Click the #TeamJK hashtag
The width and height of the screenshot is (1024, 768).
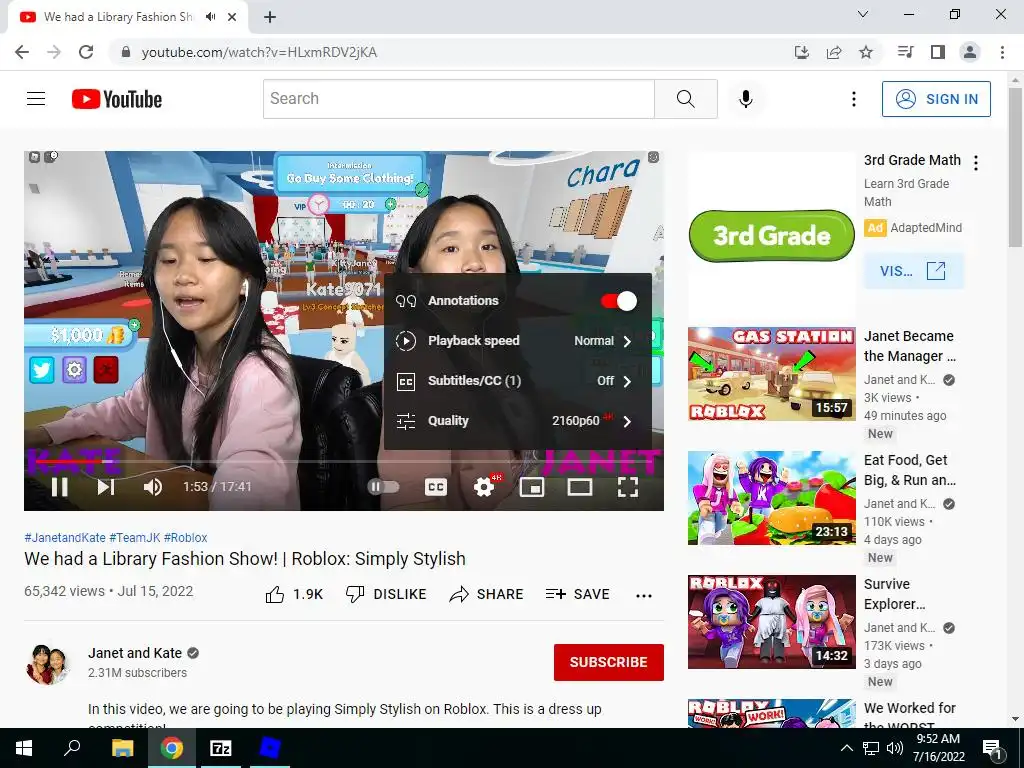(135, 537)
